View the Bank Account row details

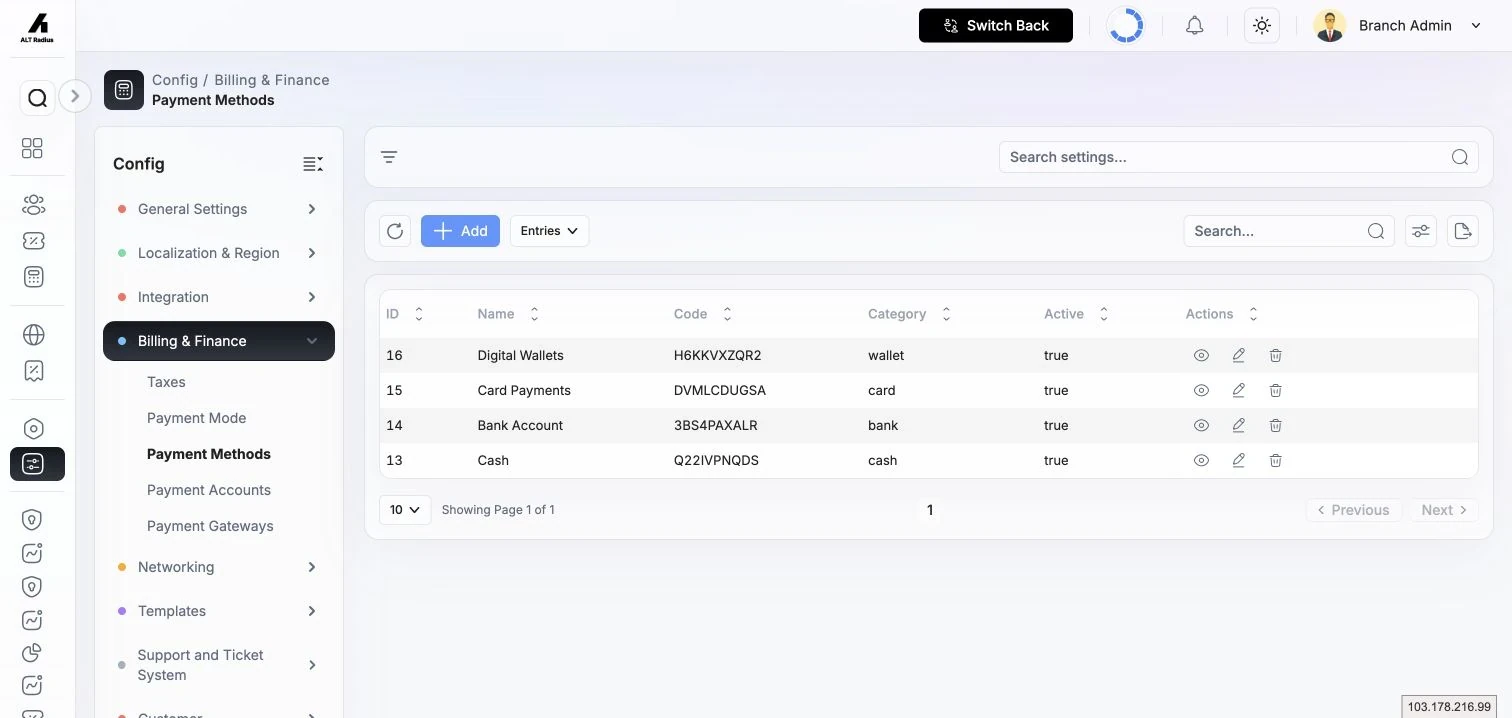click(1202, 425)
